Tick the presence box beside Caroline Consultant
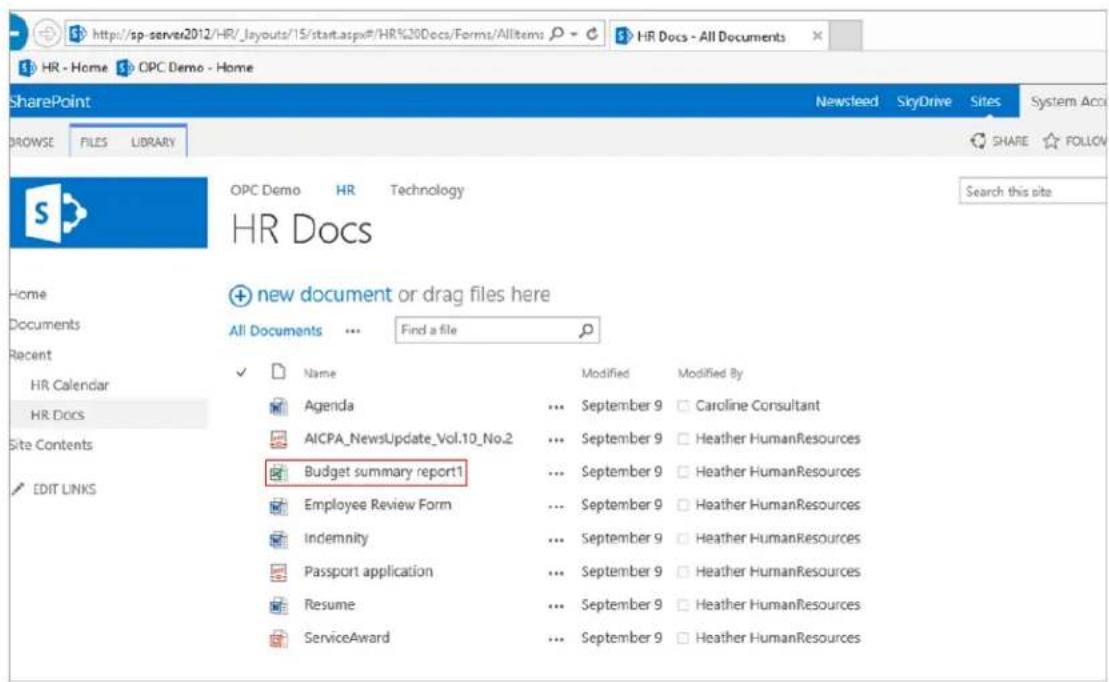The width and height of the screenshot is (1109, 682). tap(683, 406)
